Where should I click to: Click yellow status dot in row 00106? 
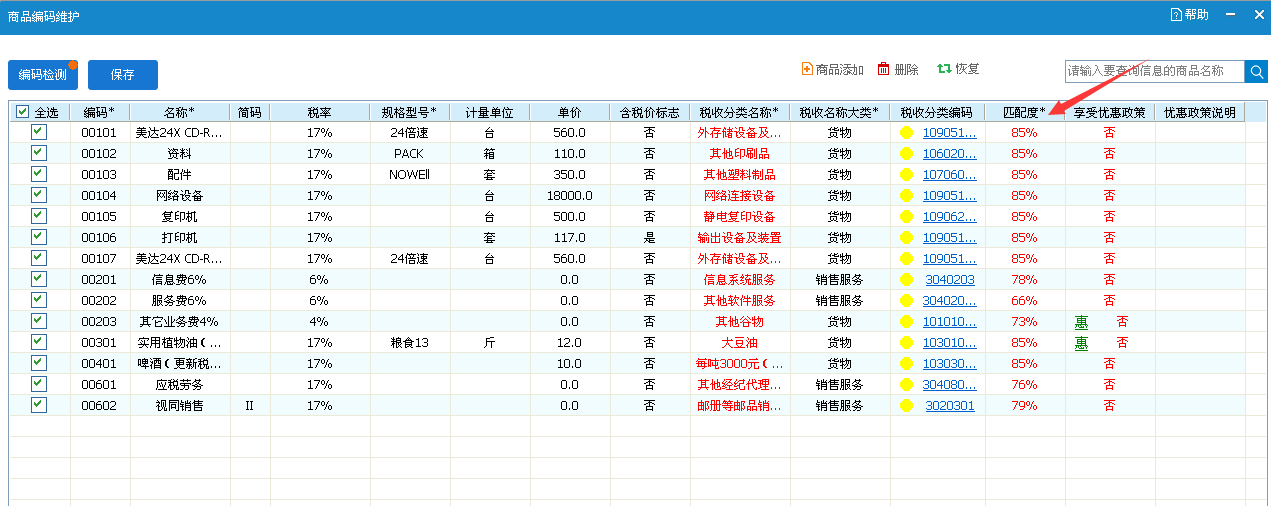tap(907, 238)
